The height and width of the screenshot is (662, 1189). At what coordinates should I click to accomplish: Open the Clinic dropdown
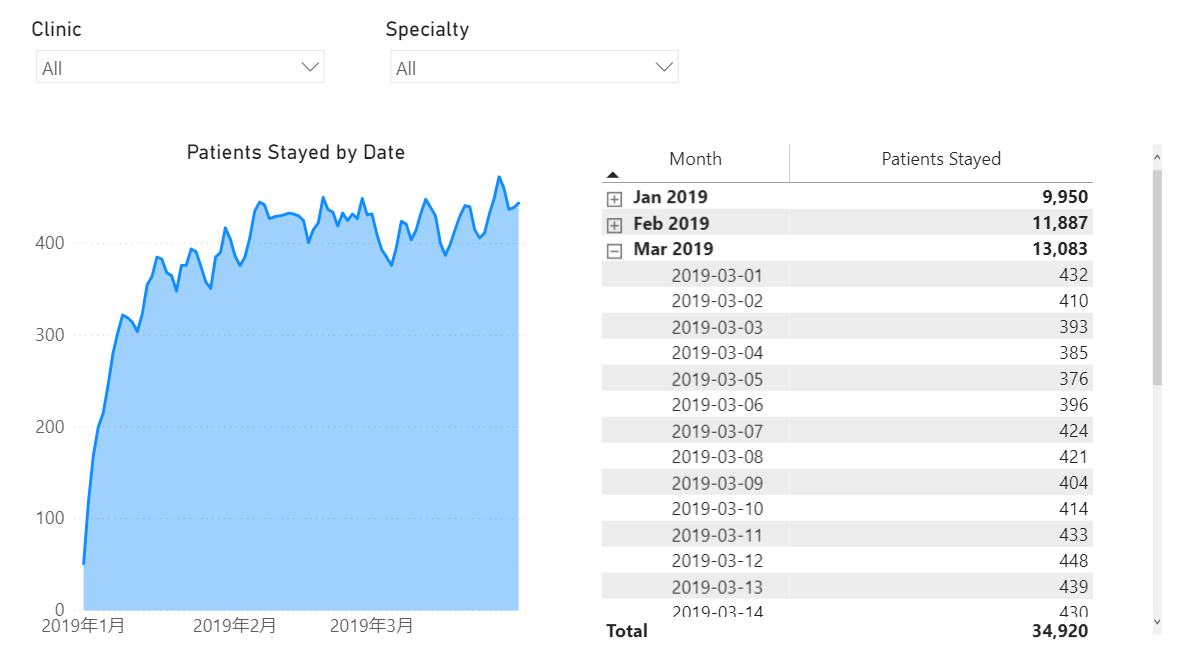[x=180, y=68]
